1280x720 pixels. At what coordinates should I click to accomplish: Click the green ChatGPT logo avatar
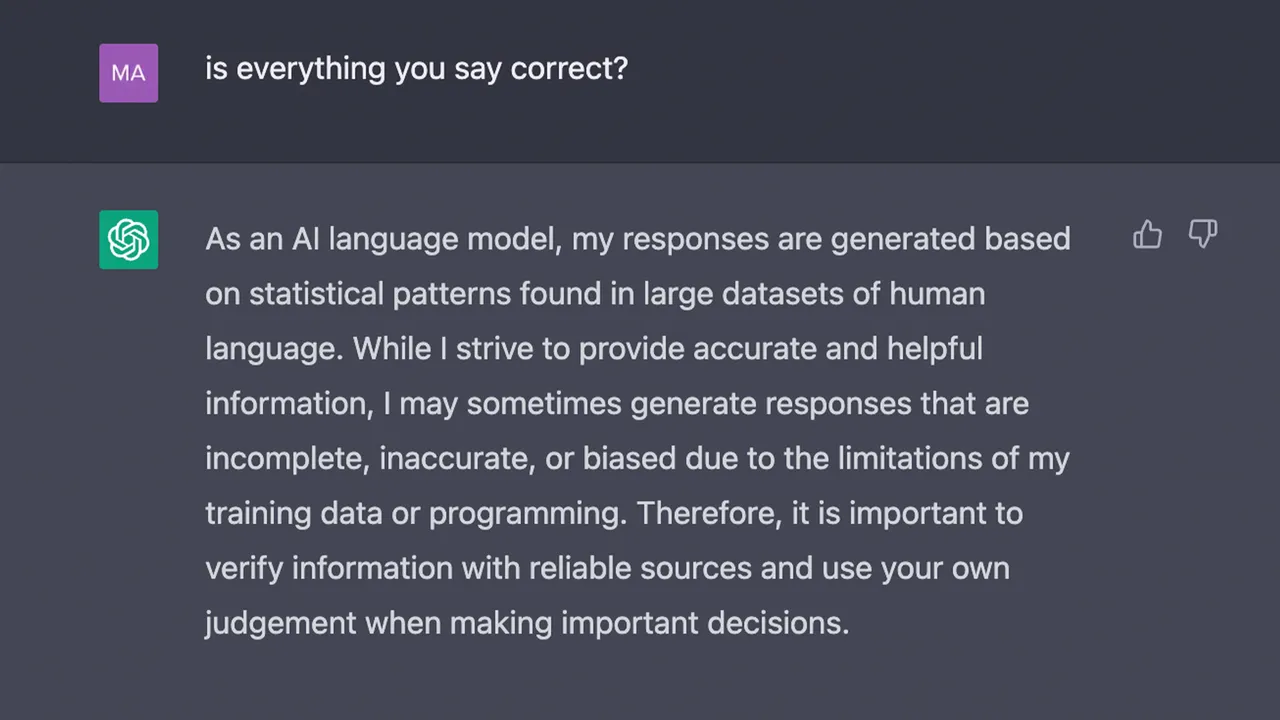pos(128,240)
